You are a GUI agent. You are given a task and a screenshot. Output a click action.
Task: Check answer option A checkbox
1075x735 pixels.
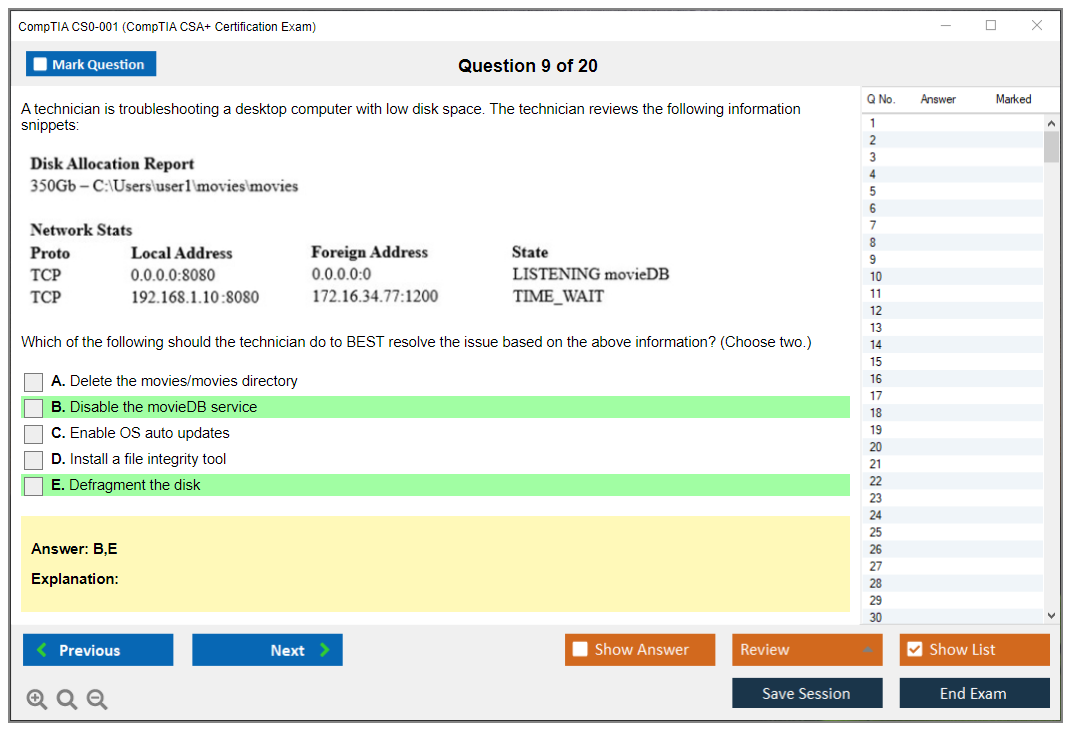tap(34, 382)
